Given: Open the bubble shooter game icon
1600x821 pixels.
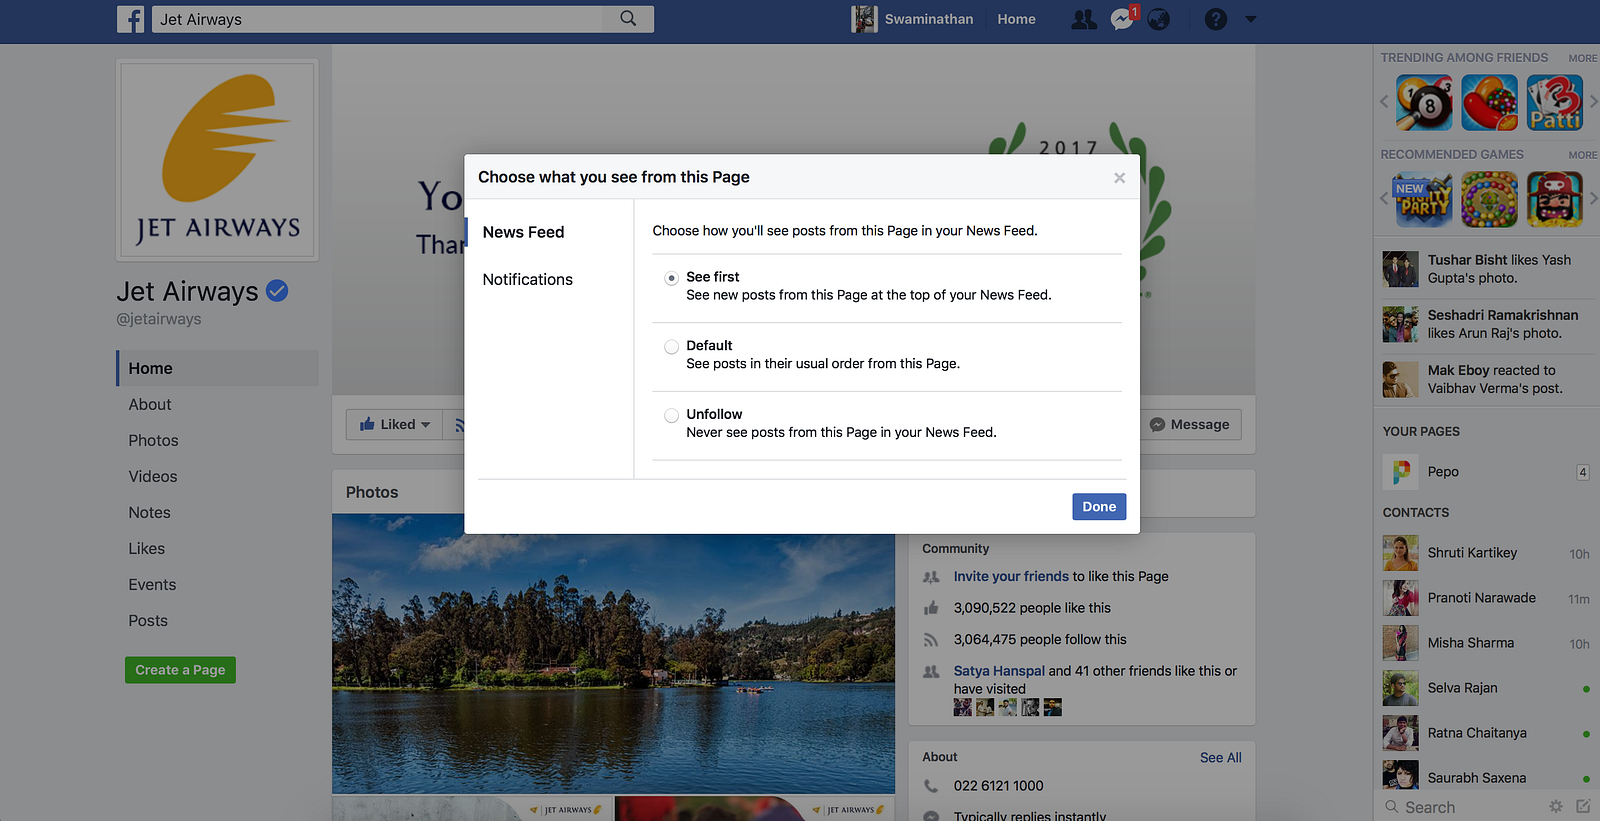Looking at the screenshot, I should coord(1489,200).
